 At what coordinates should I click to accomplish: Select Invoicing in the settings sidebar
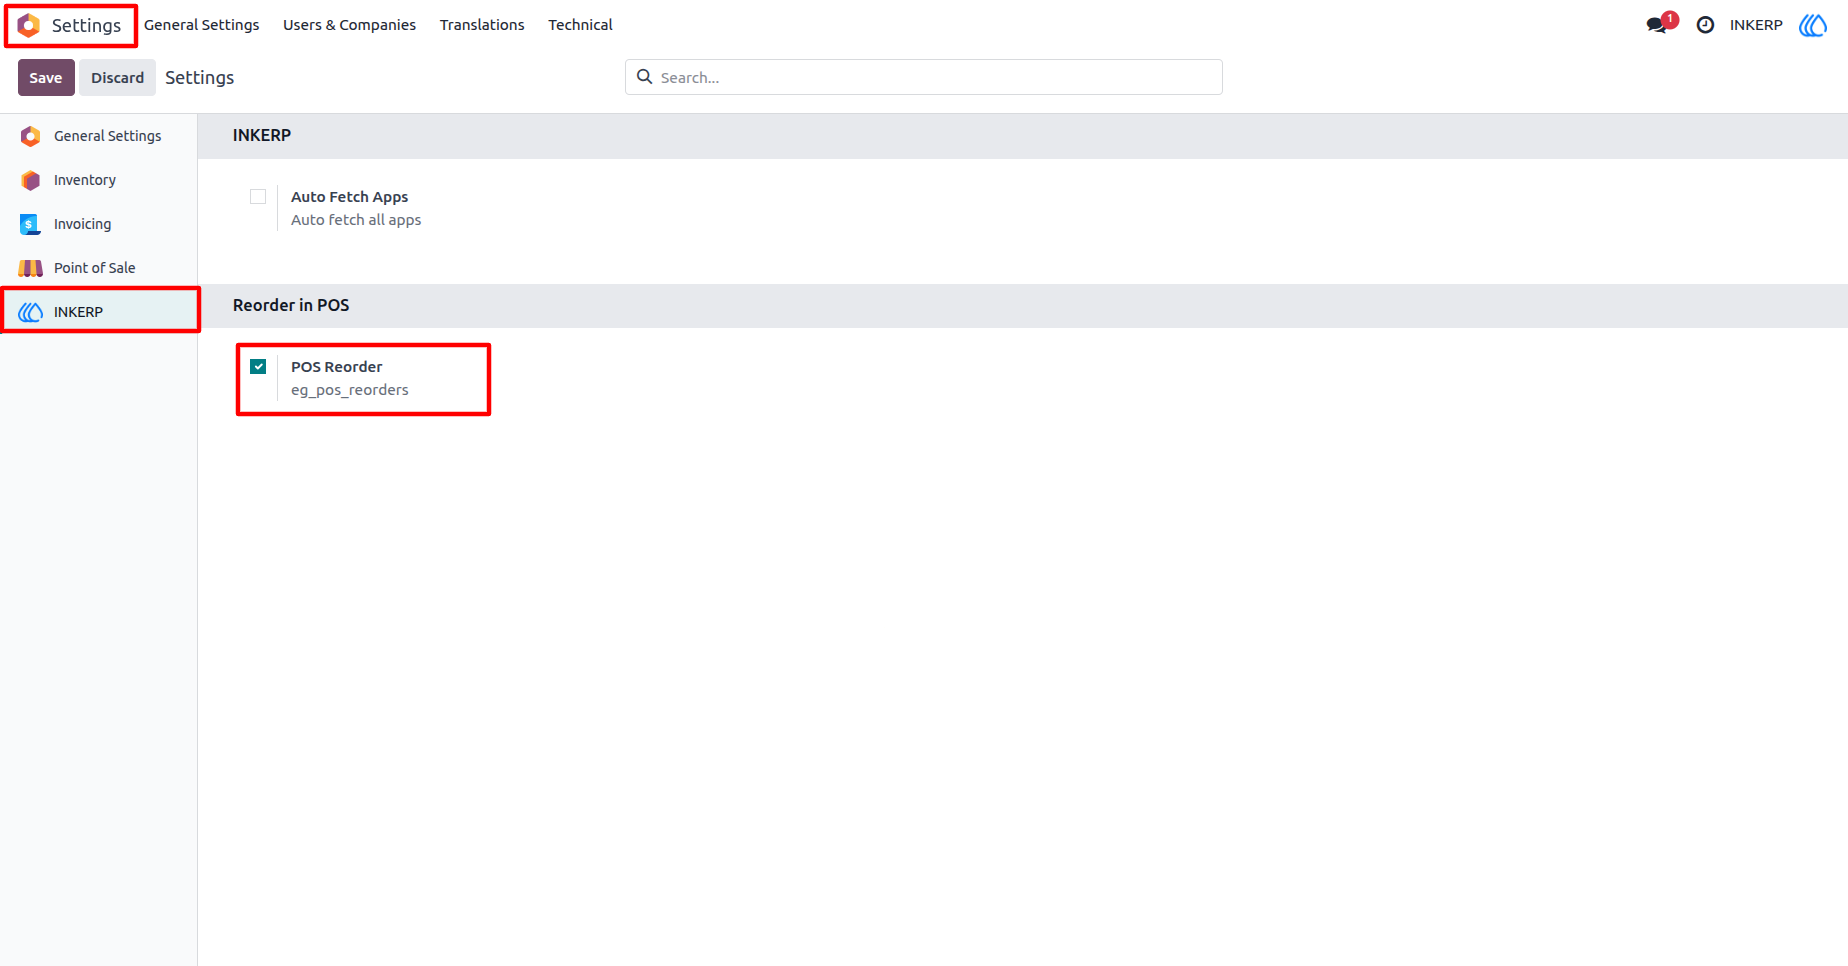[x=99, y=224]
